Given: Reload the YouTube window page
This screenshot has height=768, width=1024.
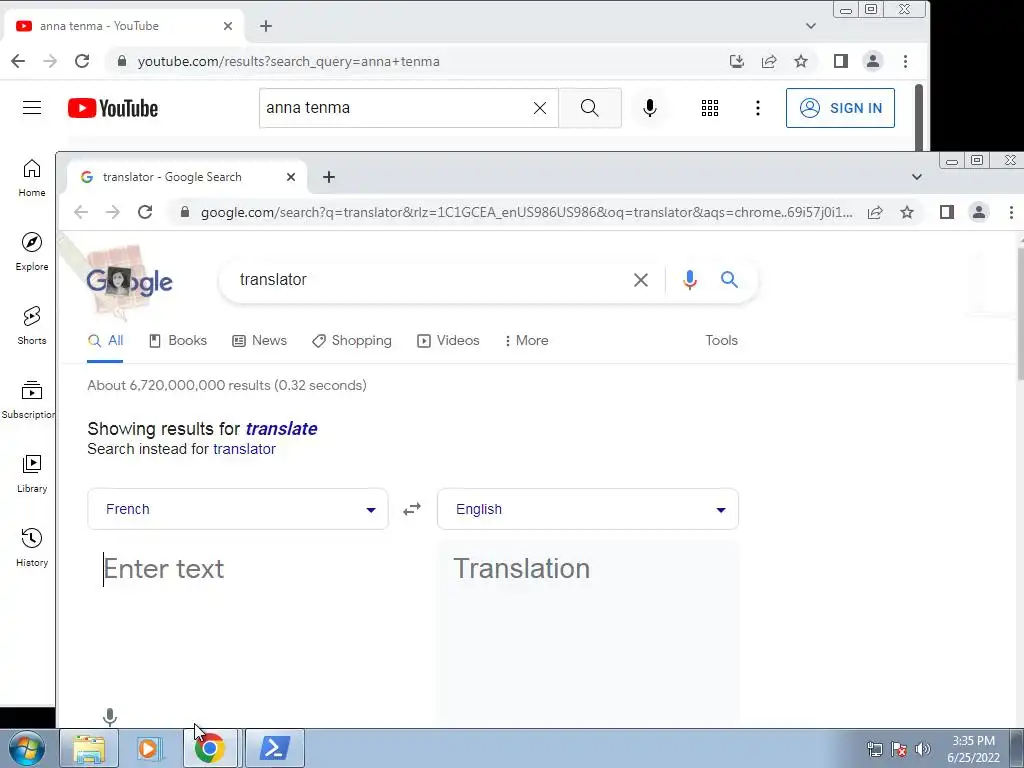Looking at the screenshot, I should [82, 61].
